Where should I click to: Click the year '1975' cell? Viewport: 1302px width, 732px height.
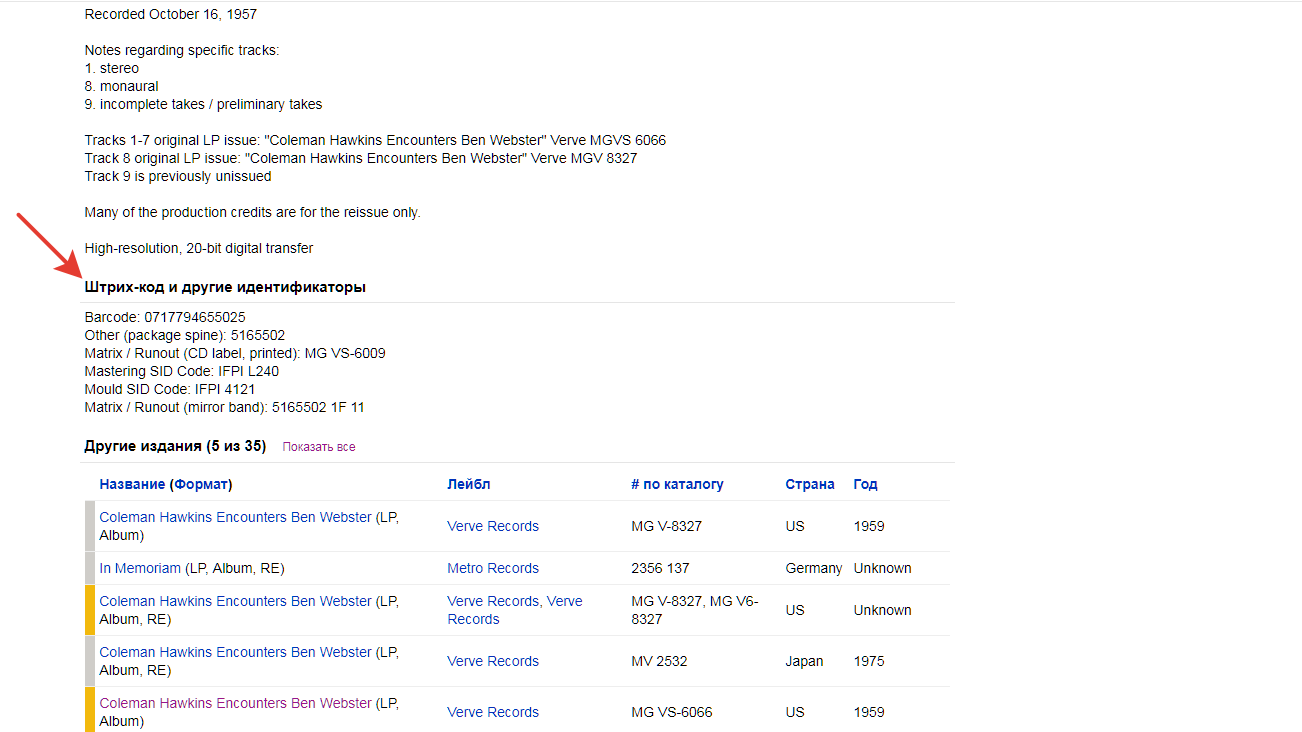click(869, 661)
